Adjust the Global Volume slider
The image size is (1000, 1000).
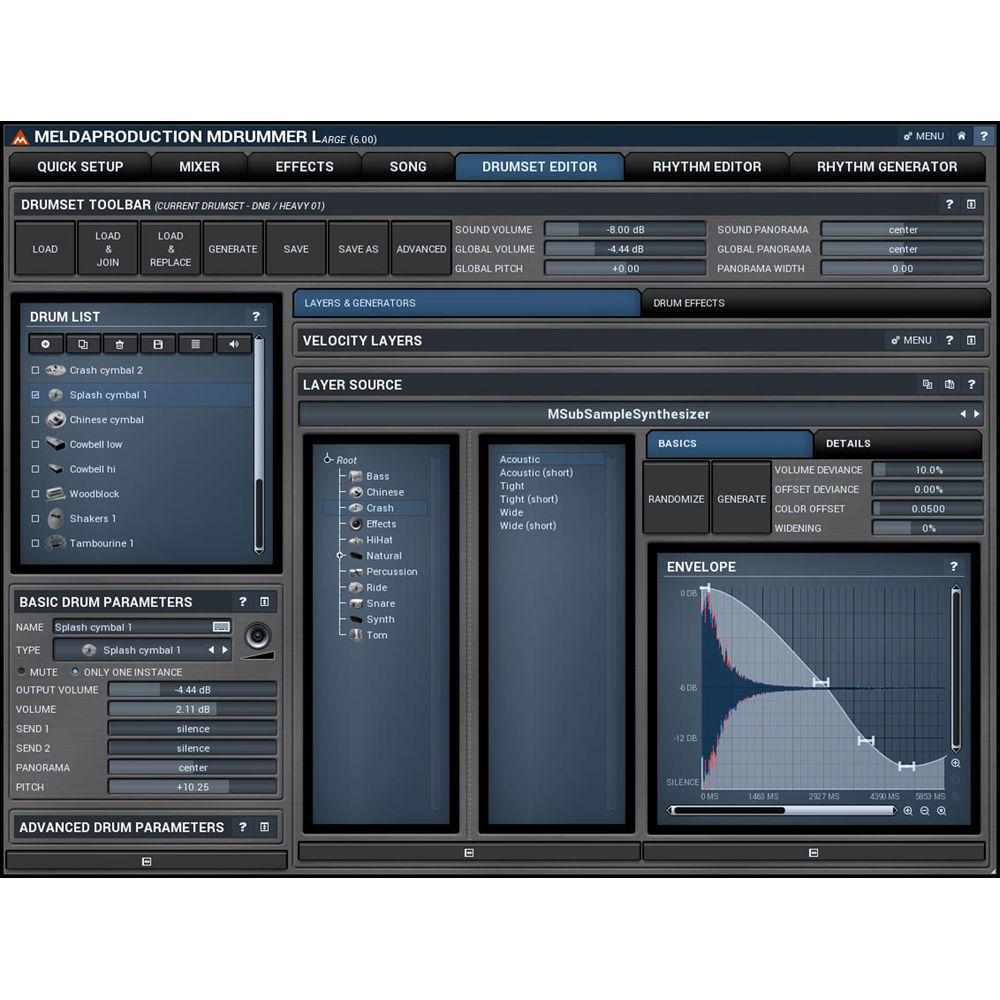click(626, 249)
